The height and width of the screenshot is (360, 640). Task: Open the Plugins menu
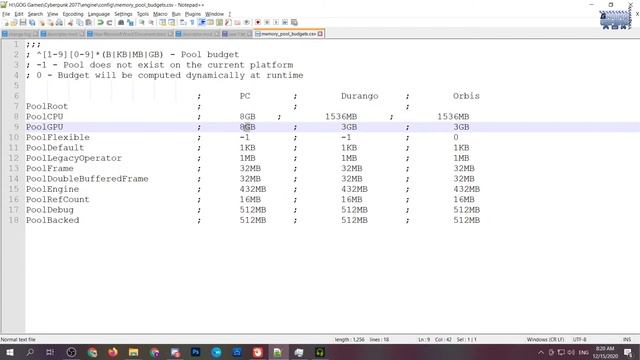coord(193,14)
